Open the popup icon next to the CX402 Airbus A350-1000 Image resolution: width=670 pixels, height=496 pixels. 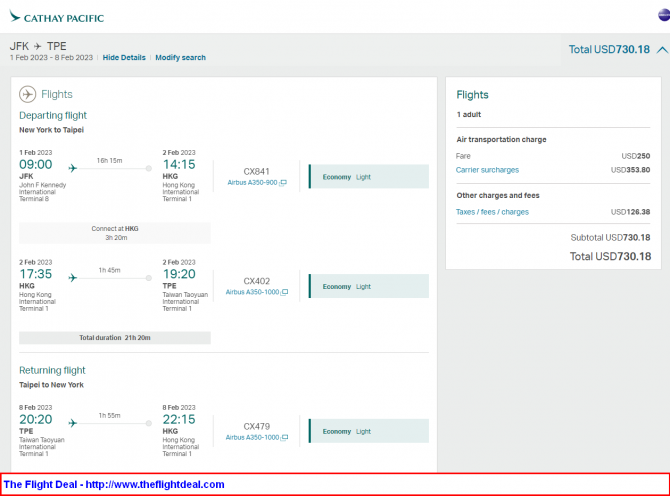[x=285, y=292]
